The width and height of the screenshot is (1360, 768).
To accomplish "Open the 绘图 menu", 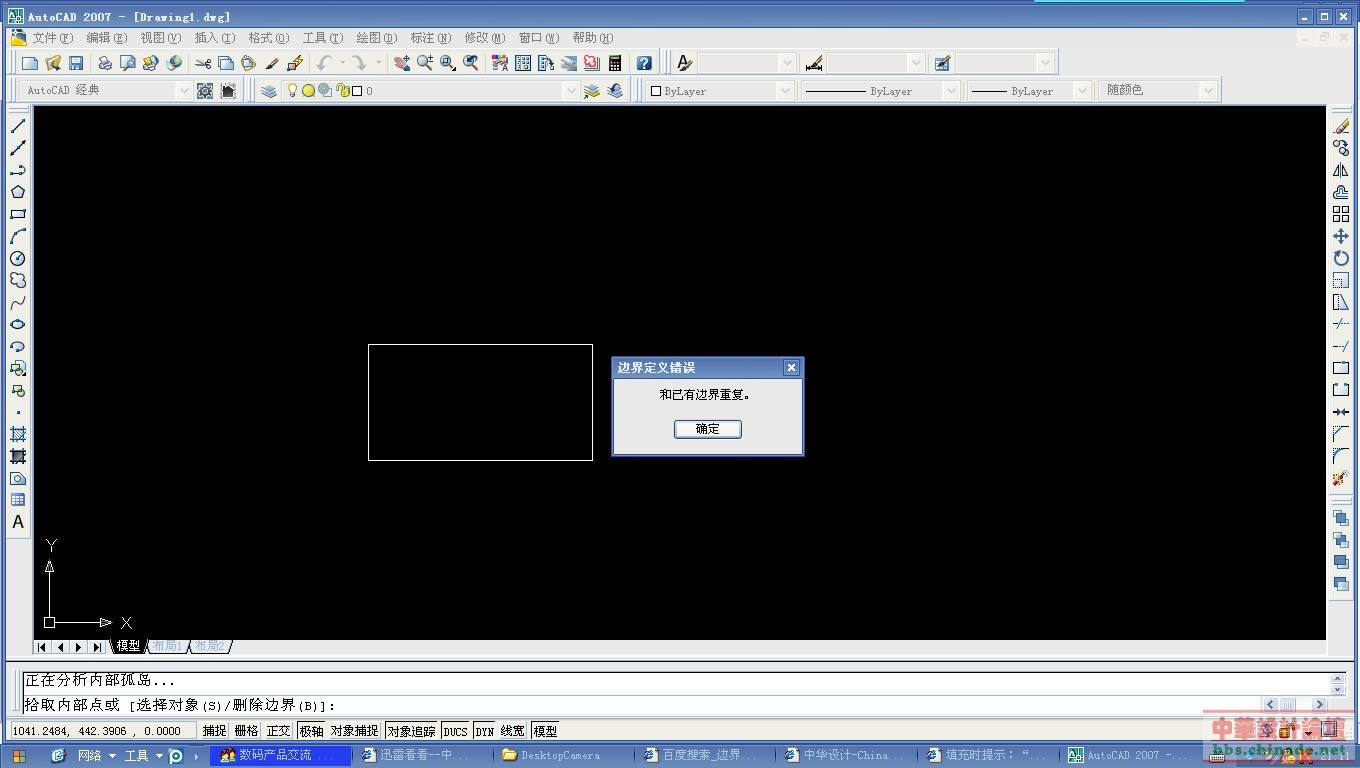I will tap(376, 38).
